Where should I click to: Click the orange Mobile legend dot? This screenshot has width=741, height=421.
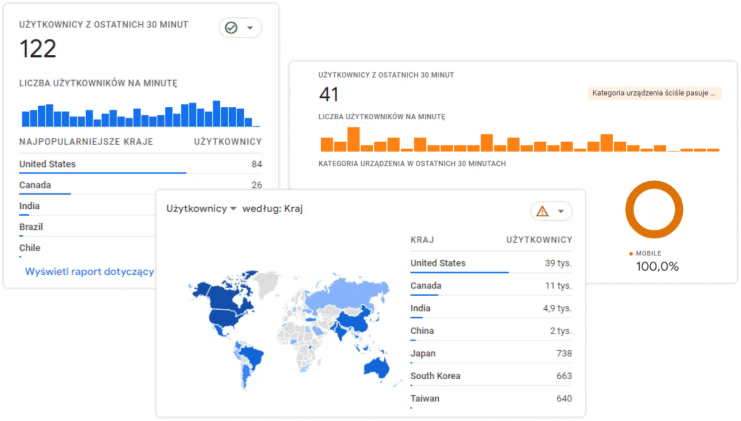(631, 253)
